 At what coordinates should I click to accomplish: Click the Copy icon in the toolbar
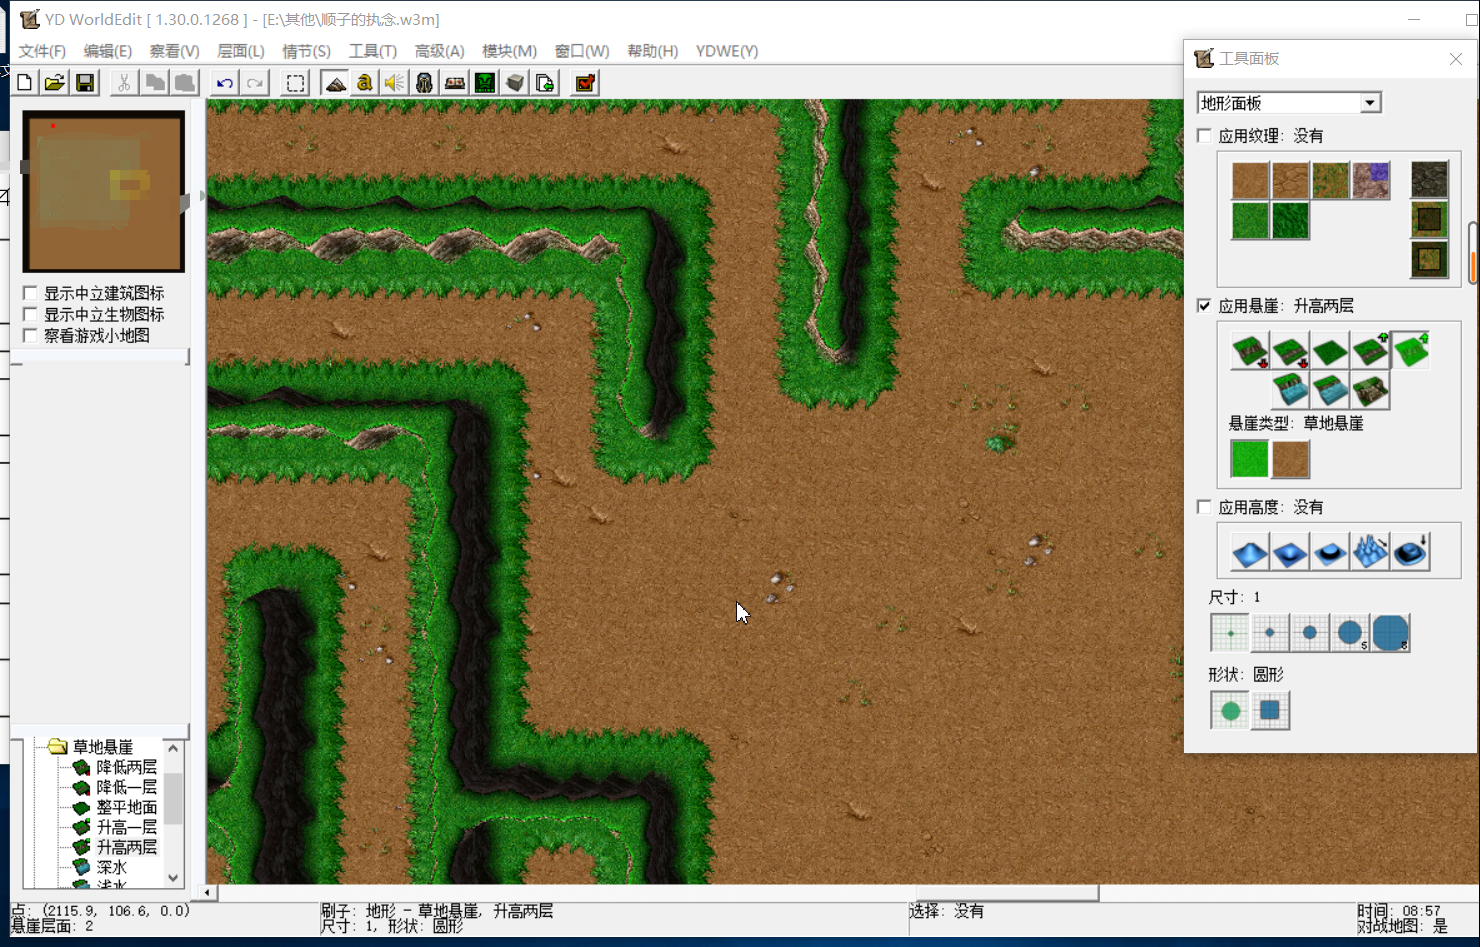(x=155, y=83)
